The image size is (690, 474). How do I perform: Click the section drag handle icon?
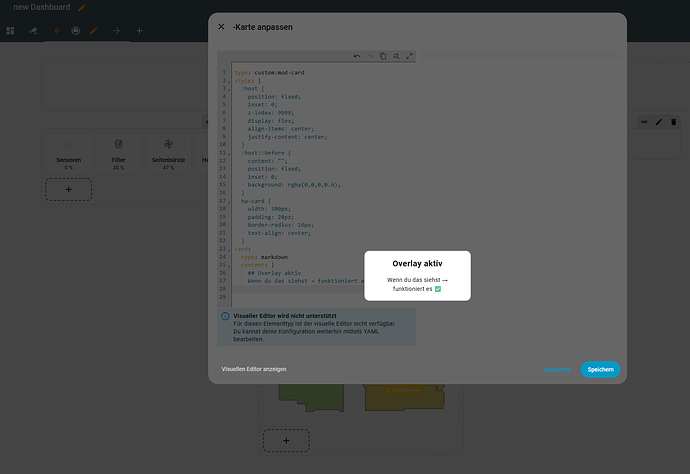coord(644,122)
